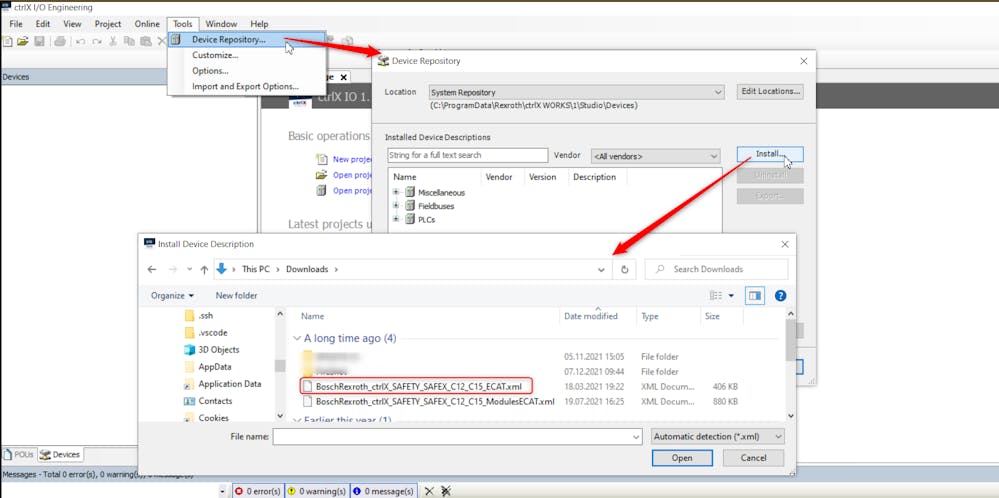Expand the PLCs device tree node
The width and height of the screenshot is (999, 498).
click(396, 219)
